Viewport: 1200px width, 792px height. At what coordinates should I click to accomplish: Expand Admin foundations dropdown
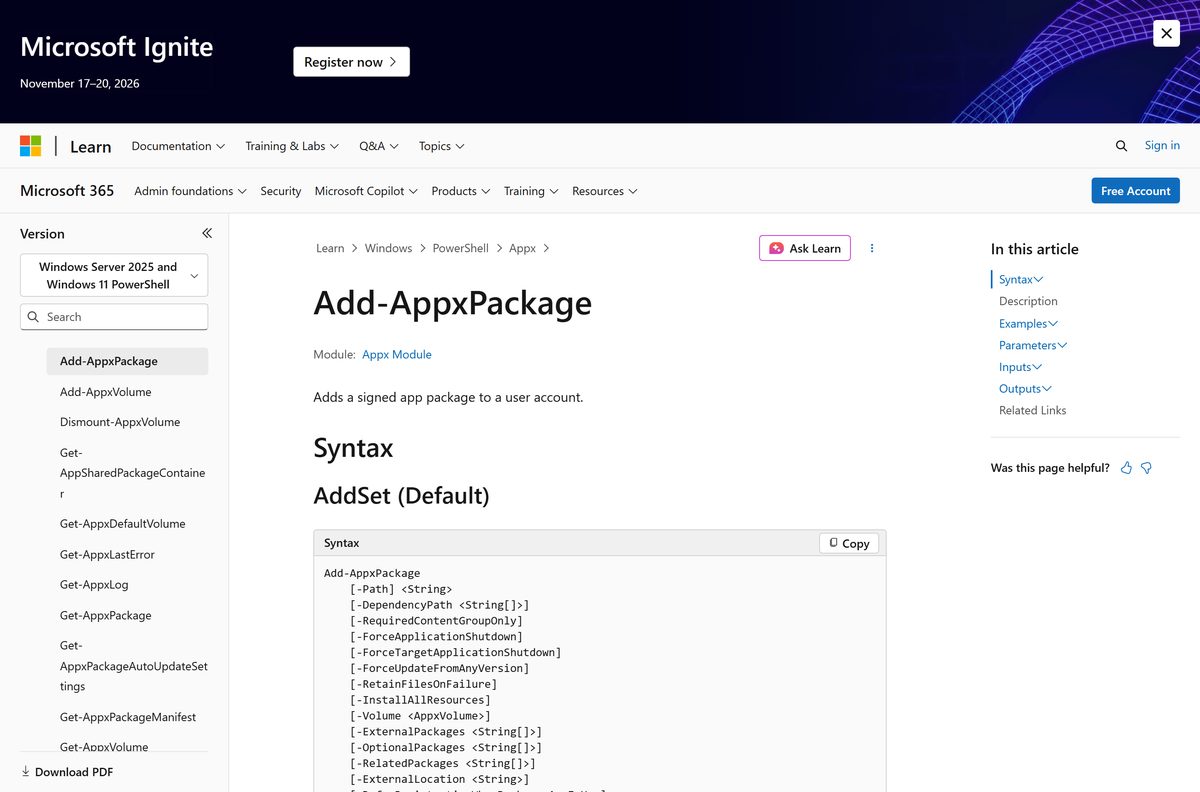click(190, 191)
